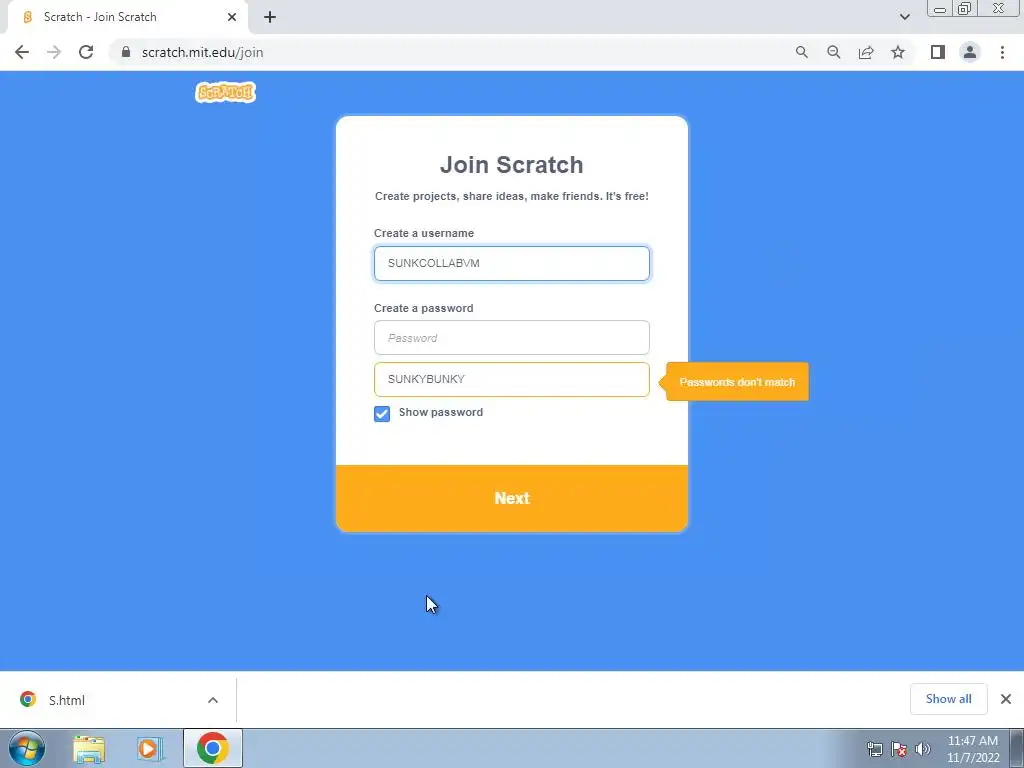The height and width of the screenshot is (768, 1024).
Task: Open the network tray icon
Action: (x=874, y=749)
